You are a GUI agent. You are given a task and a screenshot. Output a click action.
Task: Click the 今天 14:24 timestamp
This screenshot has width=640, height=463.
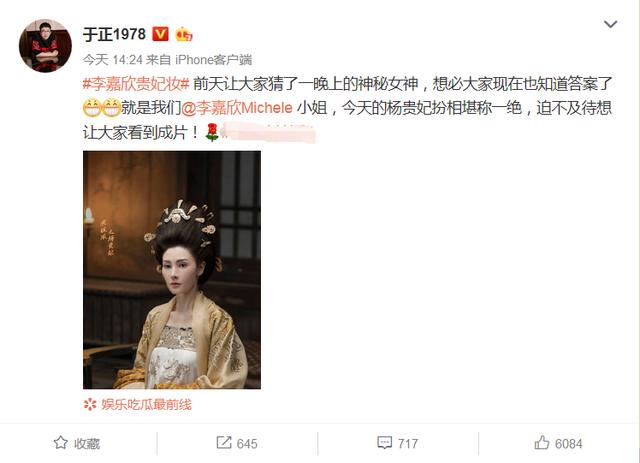[112, 60]
